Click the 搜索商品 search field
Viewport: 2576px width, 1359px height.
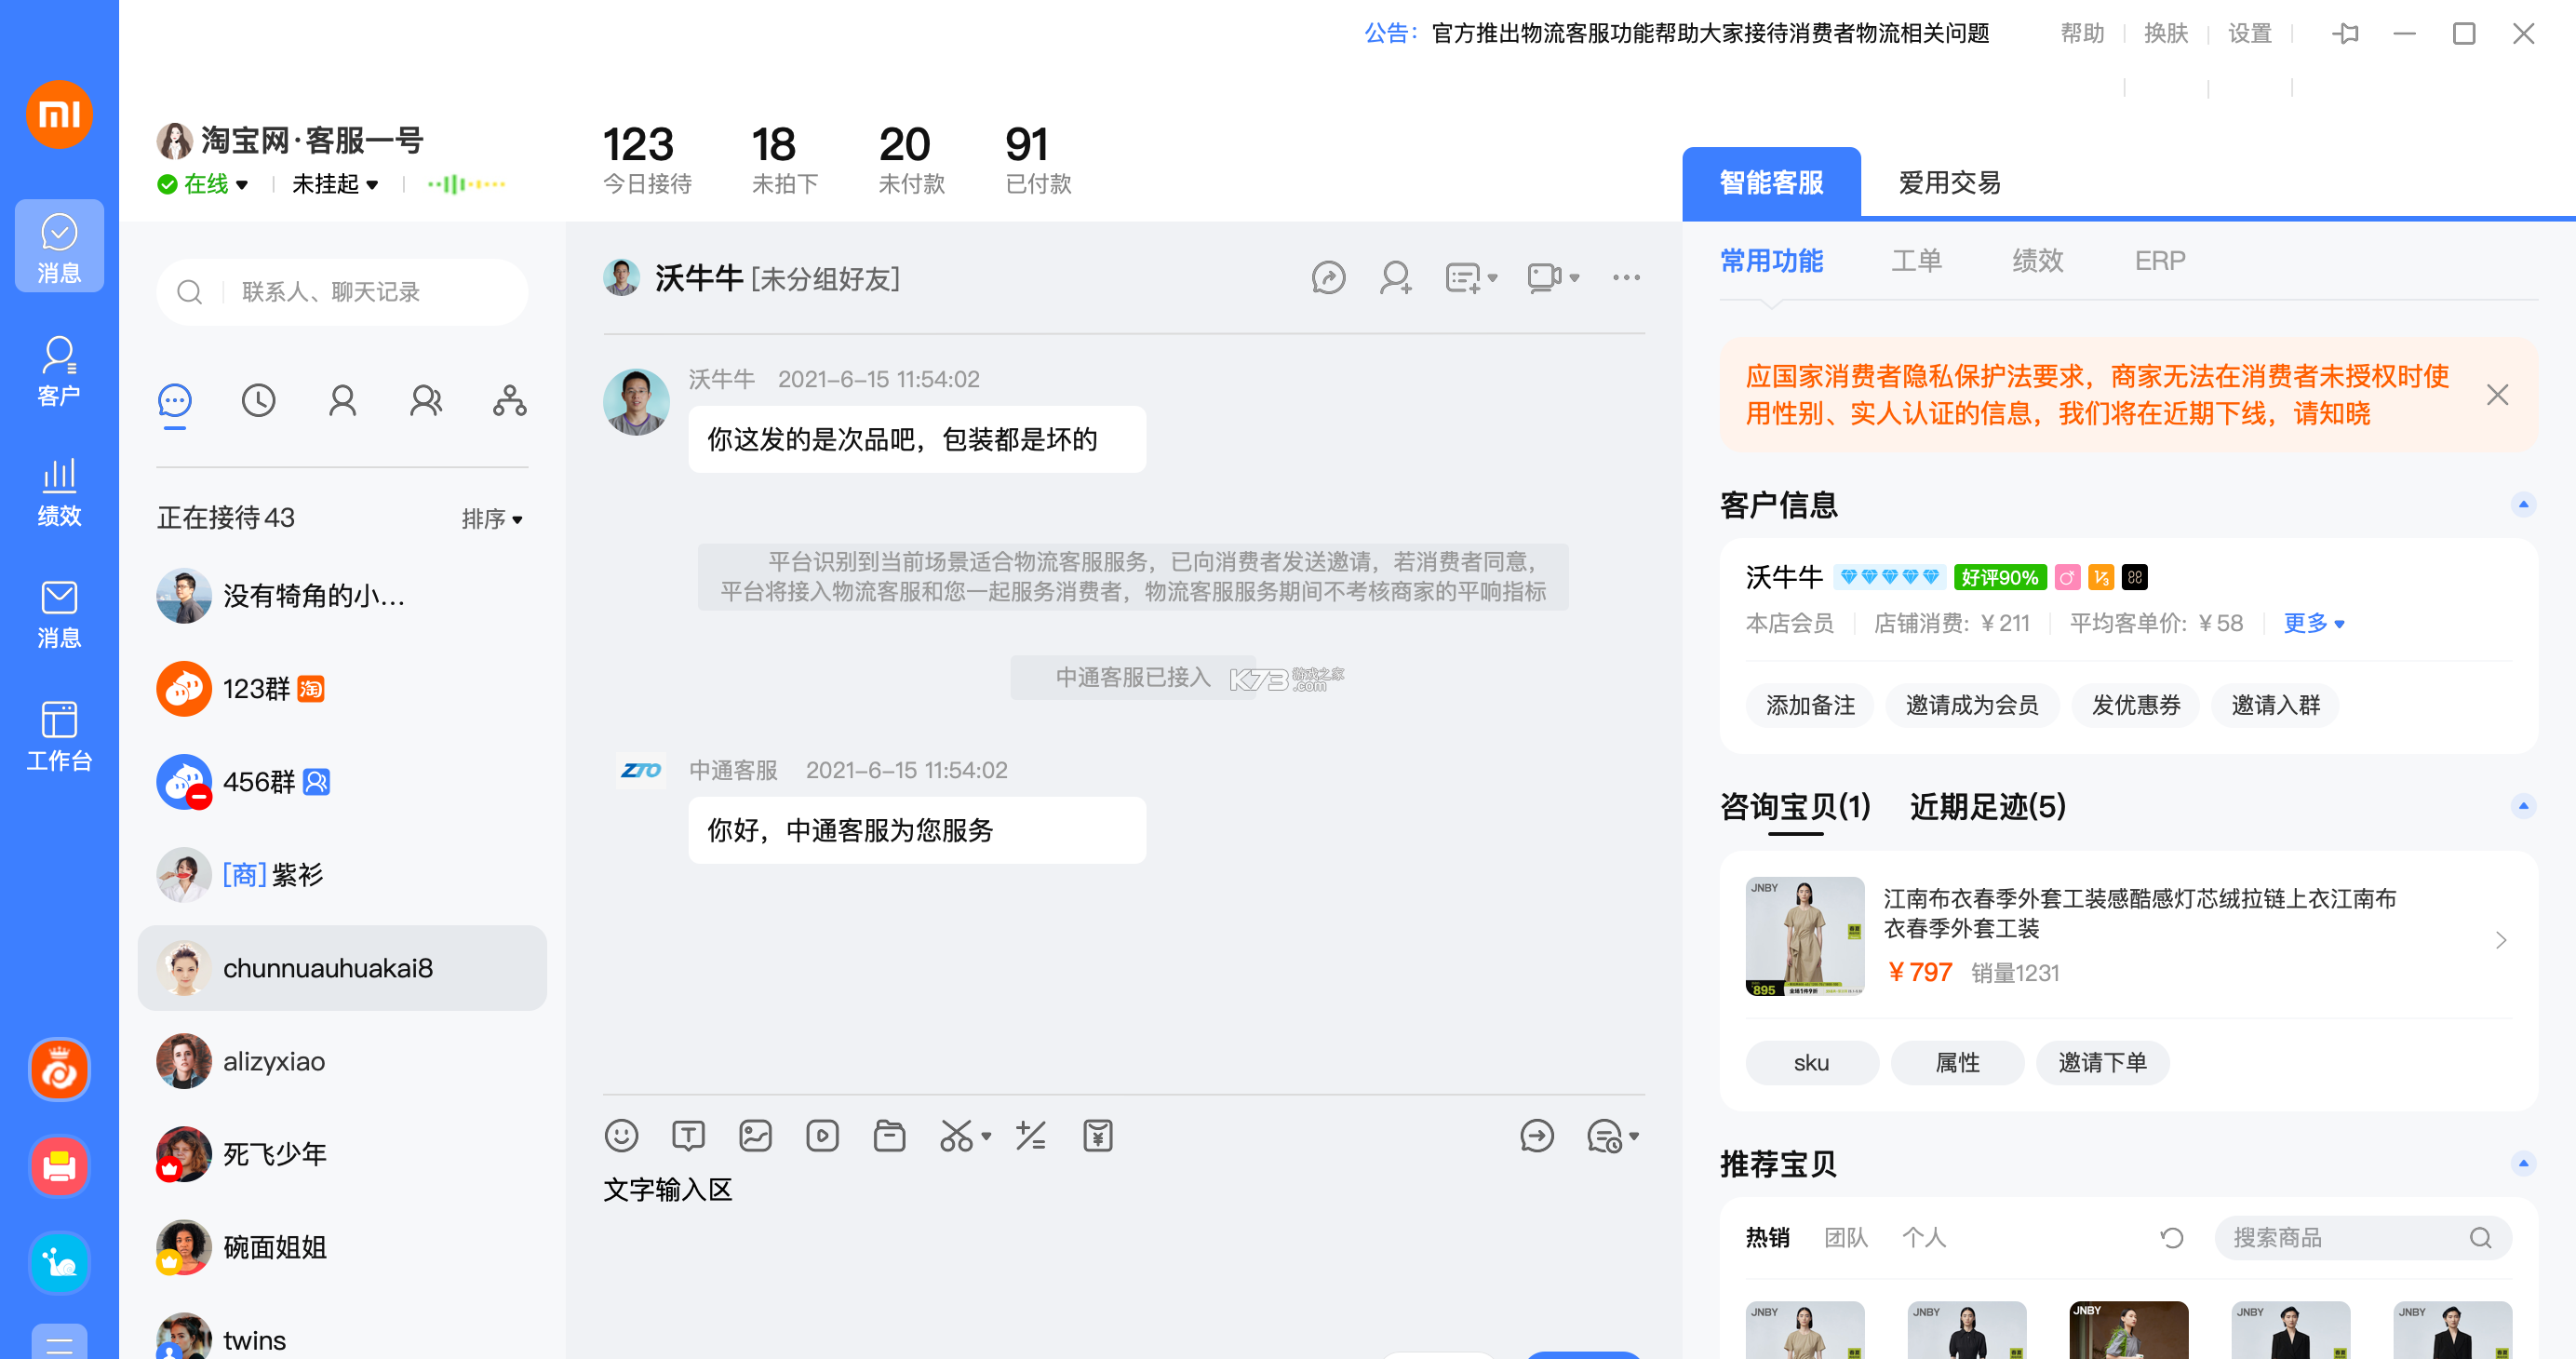2362,1238
